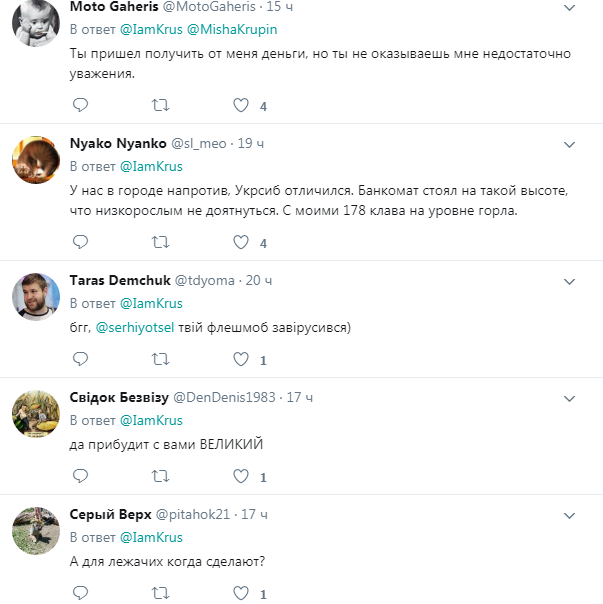The height and width of the screenshot is (604, 603).
Task: Reply to Nyako Nyanko's tweet
Action: pyautogui.click(x=81, y=242)
